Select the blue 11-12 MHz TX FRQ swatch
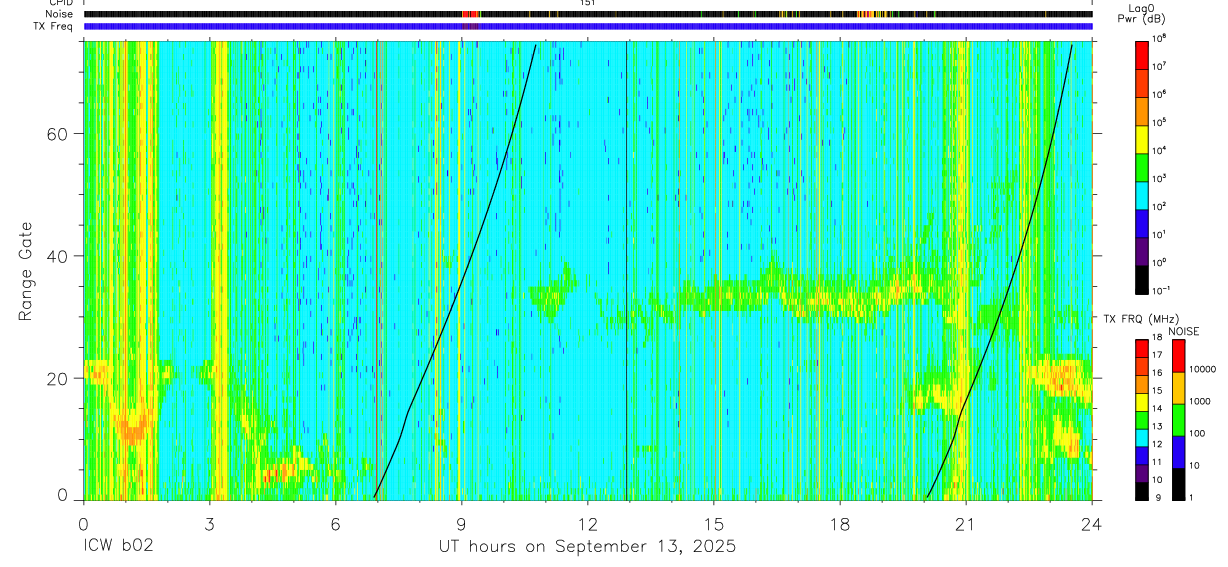The width and height of the screenshot is (1228, 567). click(x=1143, y=456)
